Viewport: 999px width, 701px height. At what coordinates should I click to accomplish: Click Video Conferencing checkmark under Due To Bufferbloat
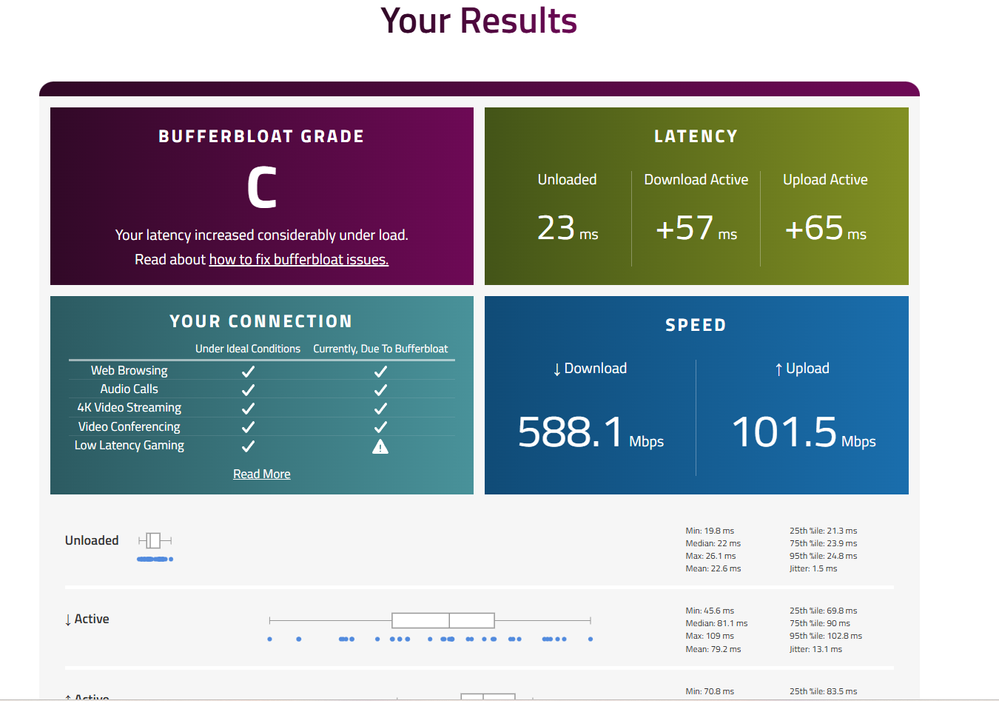point(380,427)
